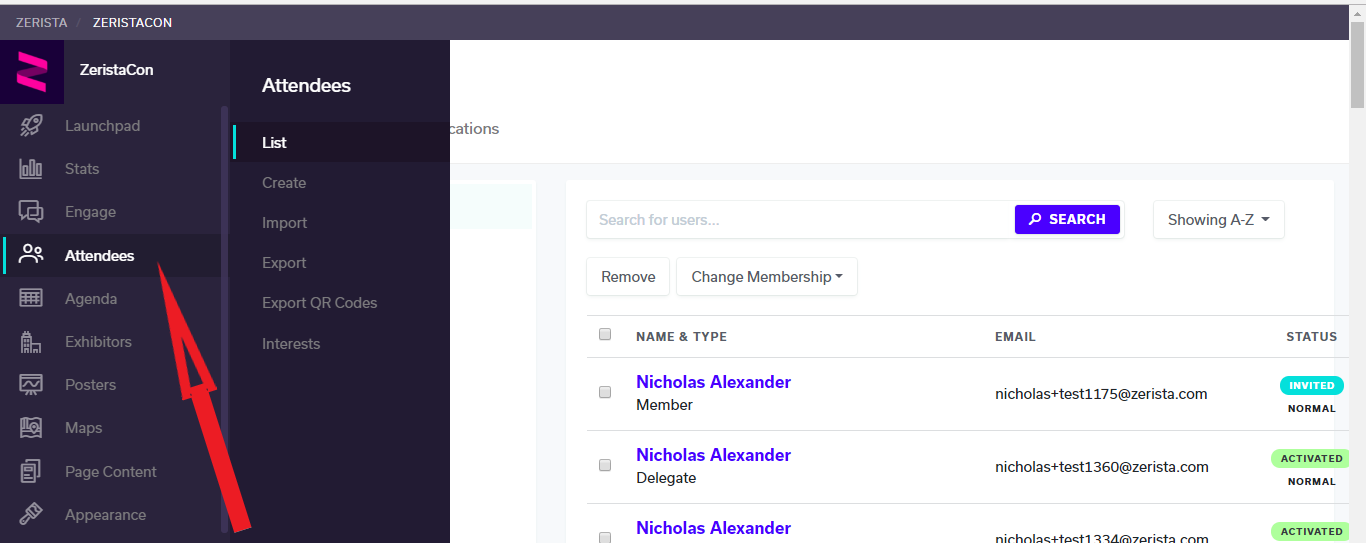
Task: Click email nicholas+test1175@zerista.com
Action: click(x=1101, y=394)
